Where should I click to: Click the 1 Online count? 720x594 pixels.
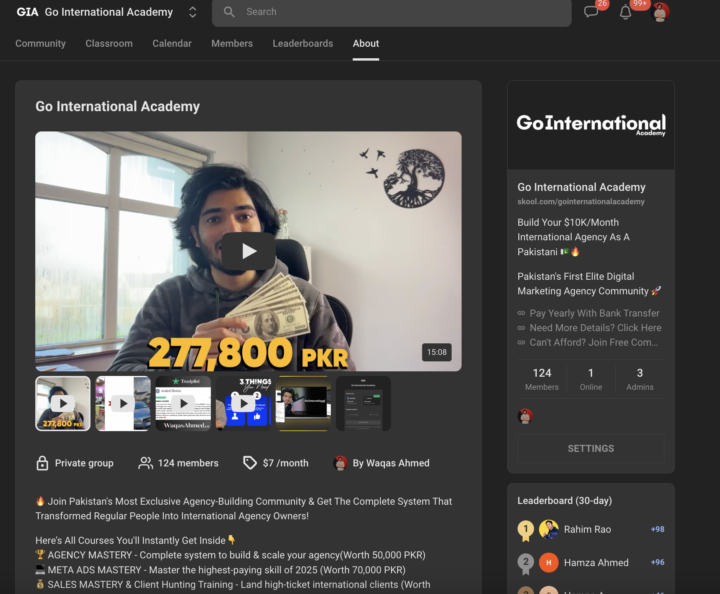tap(591, 379)
